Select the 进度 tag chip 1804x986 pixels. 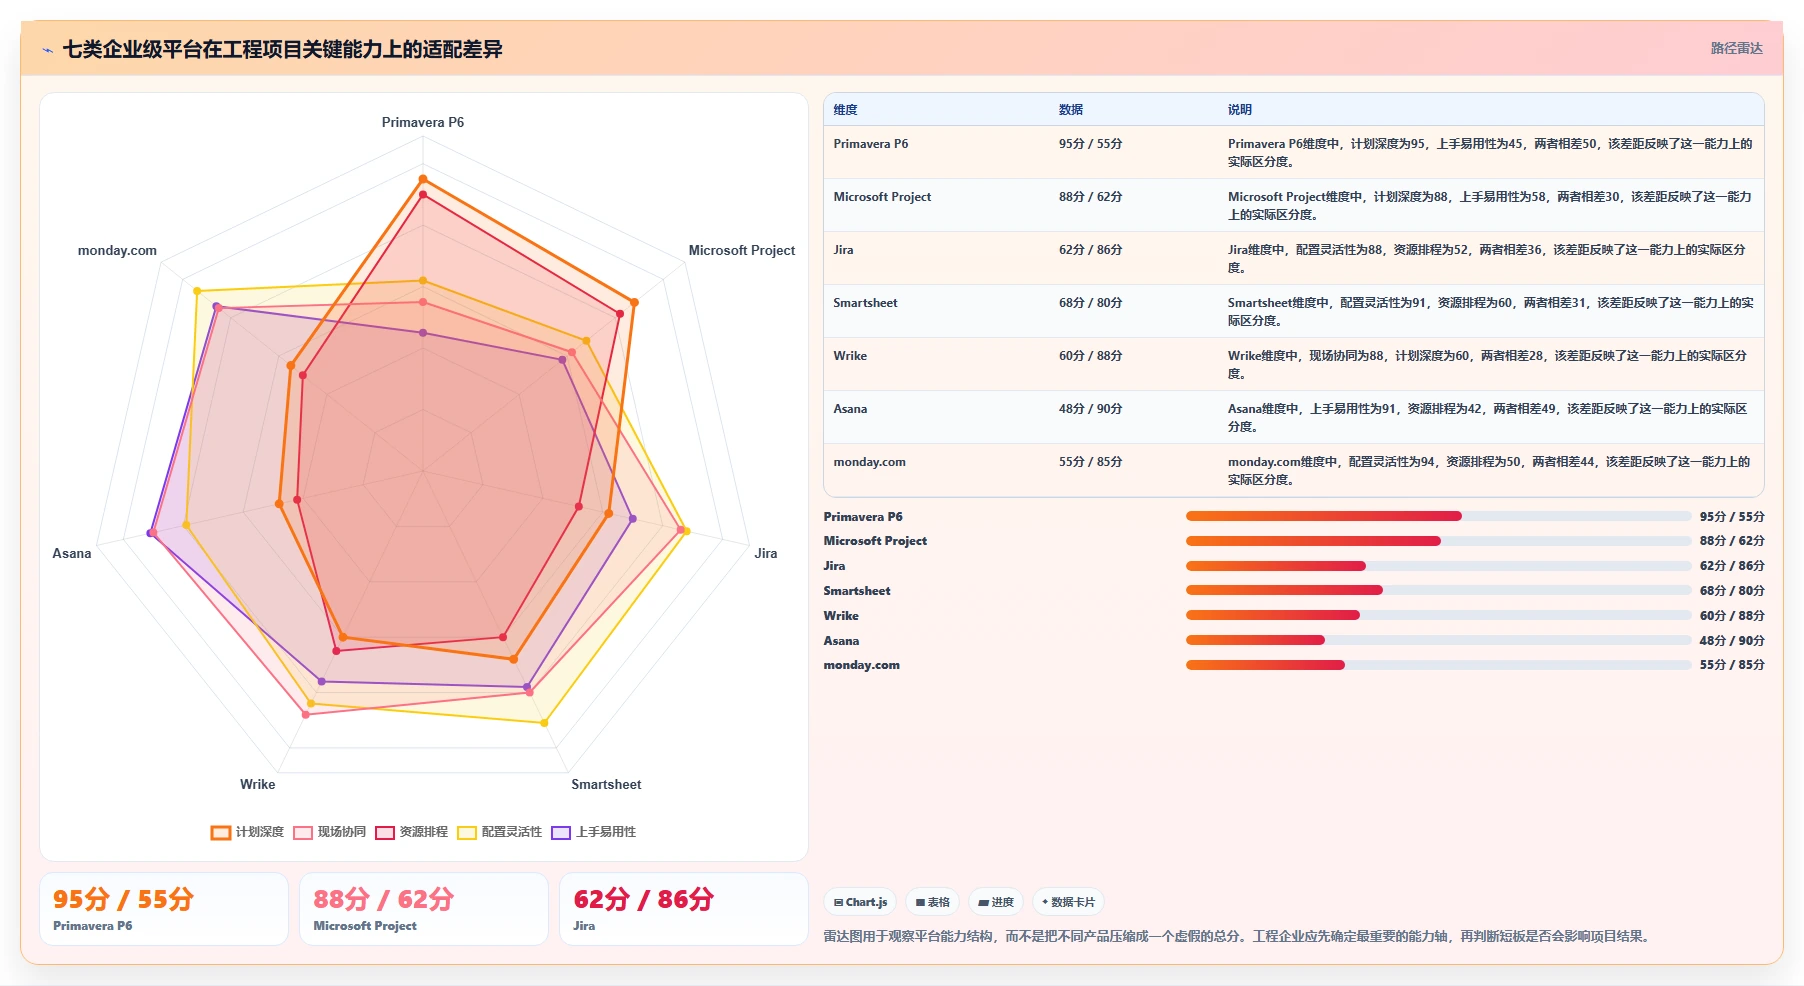(996, 902)
